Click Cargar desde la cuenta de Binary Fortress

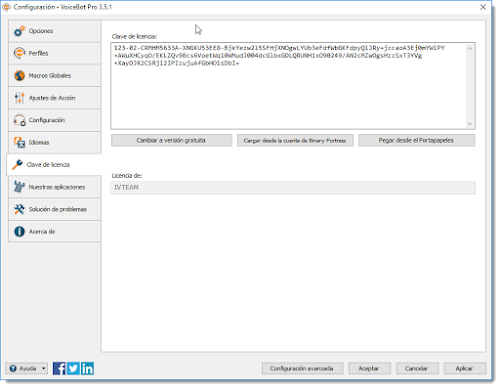coord(295,140)
